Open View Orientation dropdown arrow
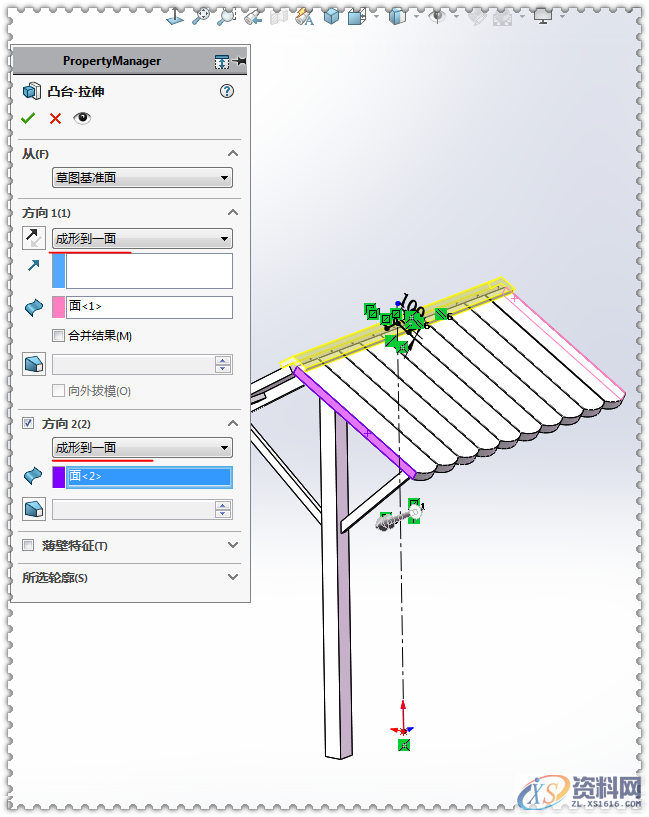649x817 pixels. (x=376, y=17)
